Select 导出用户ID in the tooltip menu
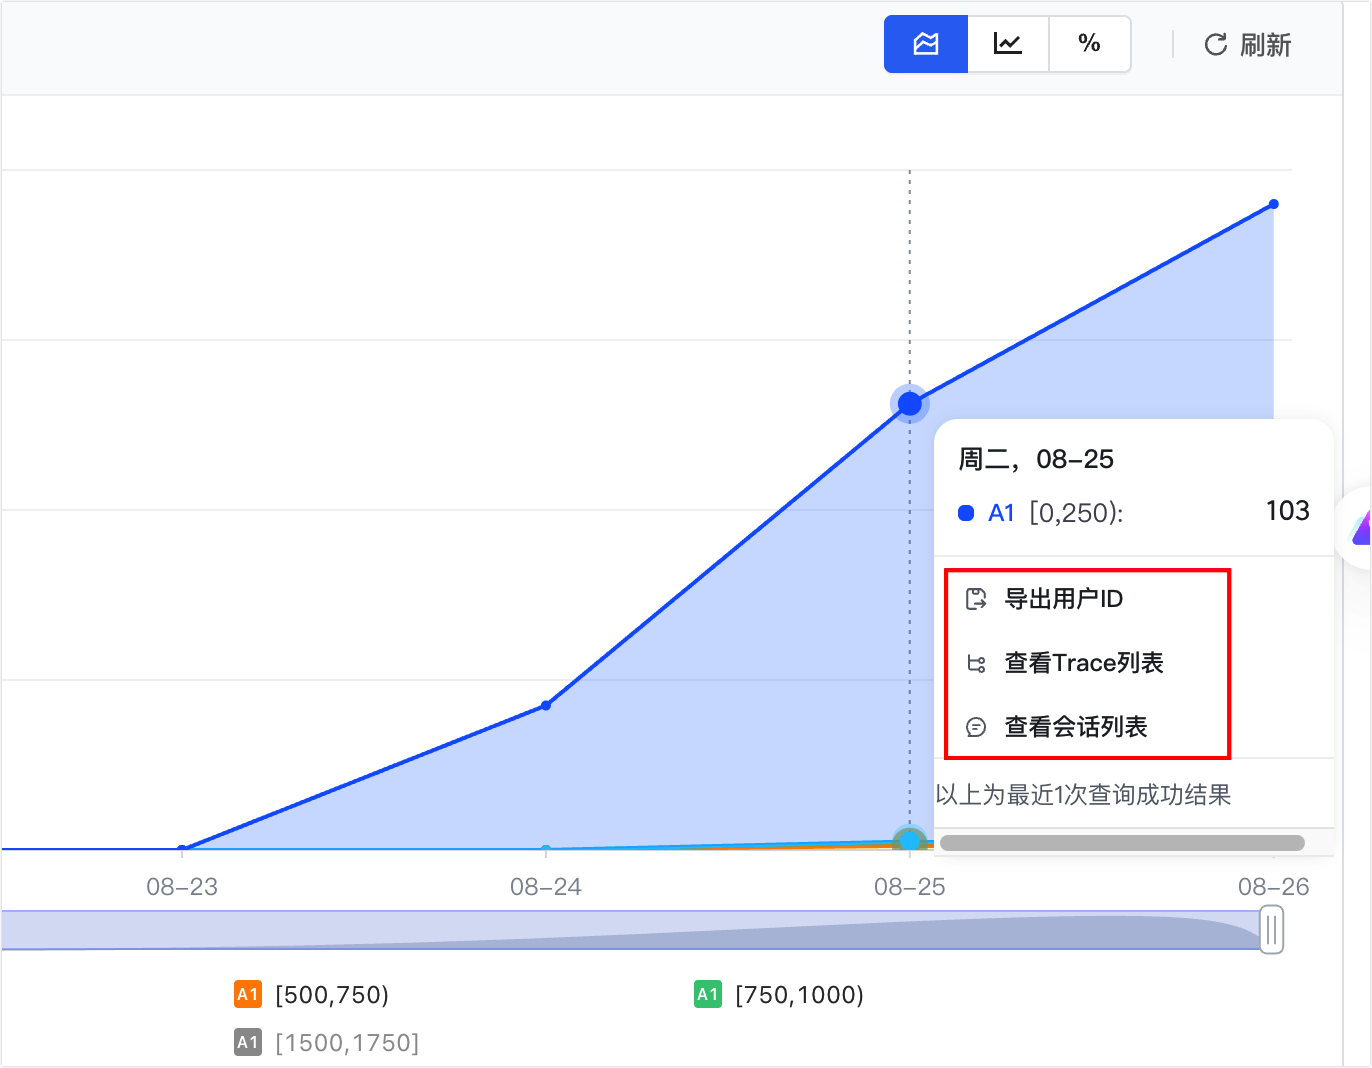This screenshot has width=1372, height=1068. point(1064,599)
